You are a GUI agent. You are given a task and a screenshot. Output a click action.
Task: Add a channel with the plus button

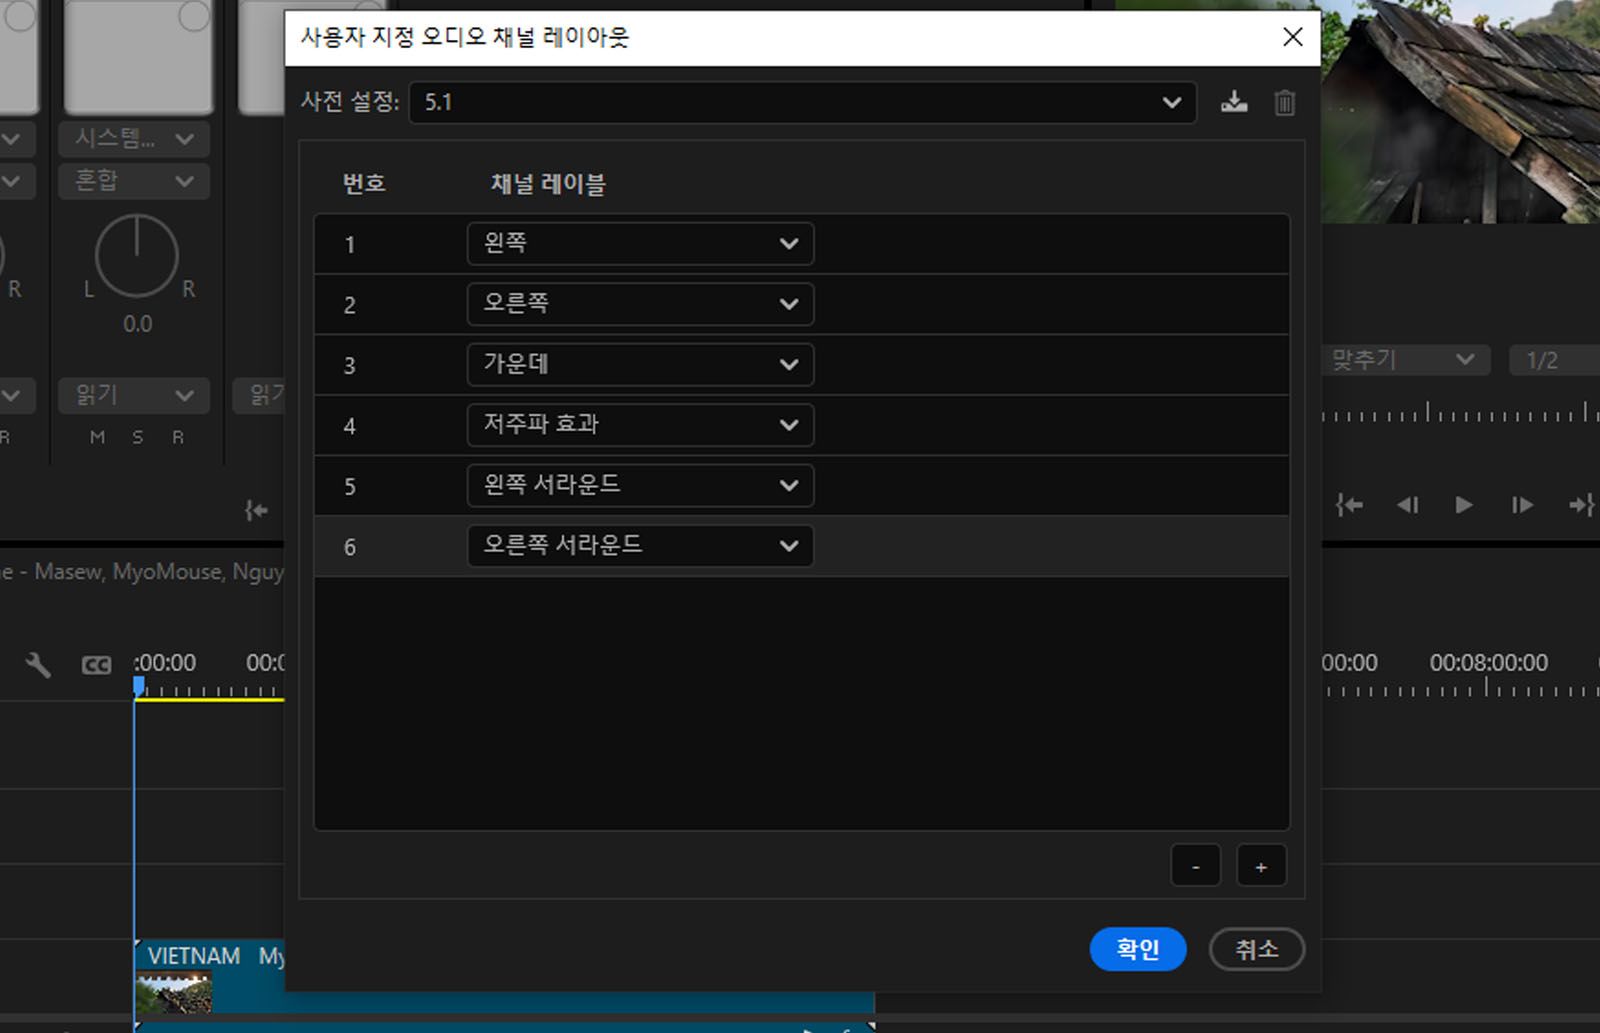pyautogui.click(x=1261, y=865)
